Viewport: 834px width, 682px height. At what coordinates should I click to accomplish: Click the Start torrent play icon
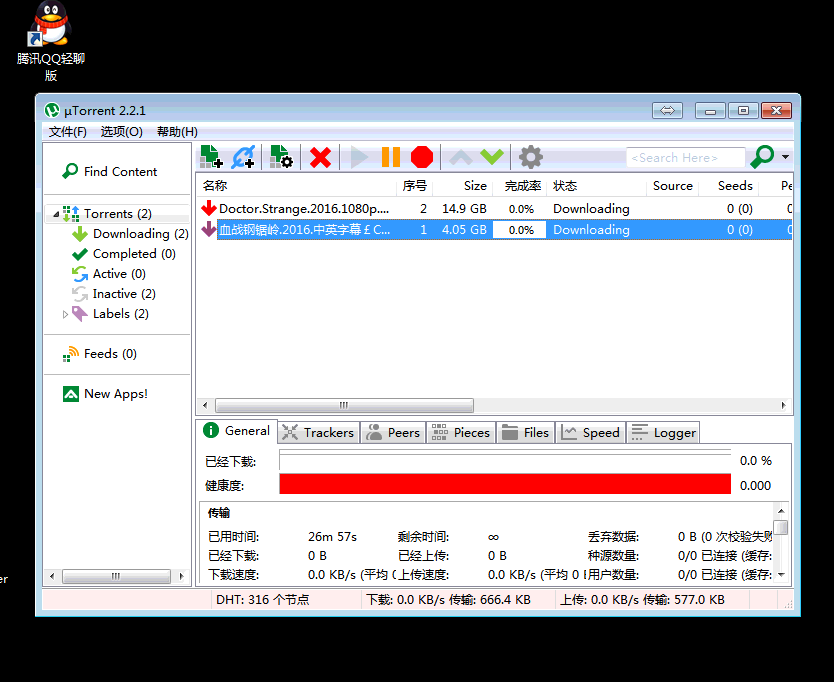pyautogui.click(x=359, y=157)
